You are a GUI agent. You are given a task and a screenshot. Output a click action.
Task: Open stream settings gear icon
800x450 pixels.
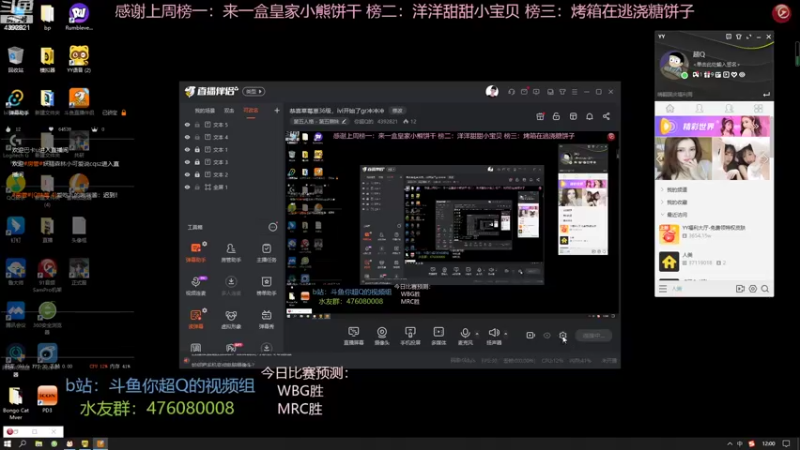563,335
